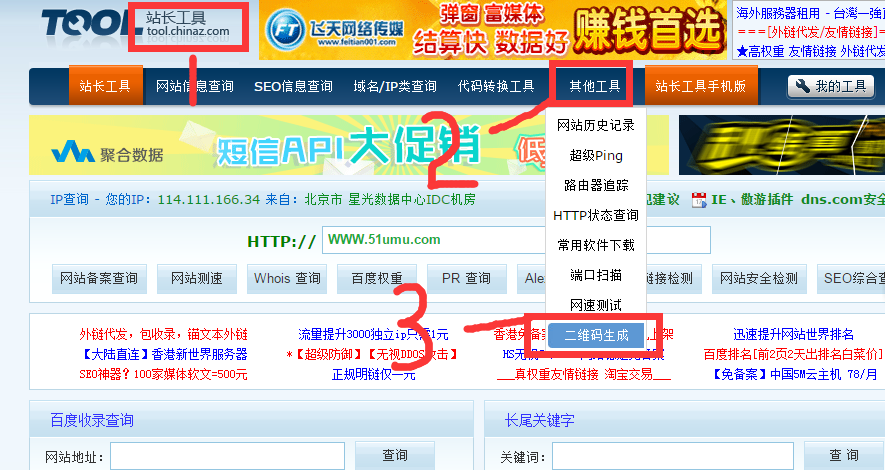Click the 网站安全检测 button
Image resolution: width=885 pixels, height=470 pixels.
(759, 279)
